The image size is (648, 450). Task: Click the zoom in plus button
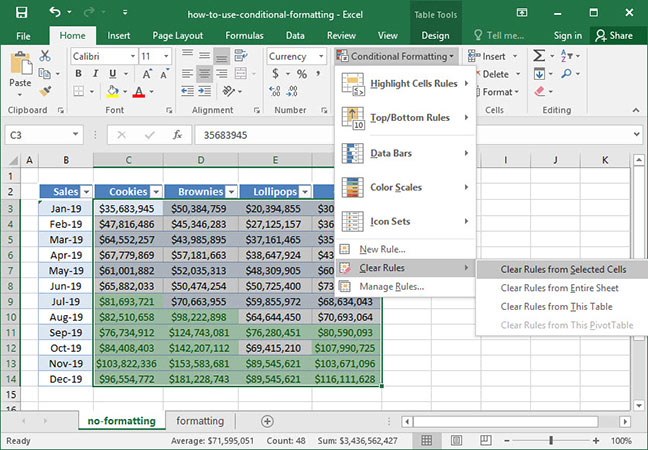(596, 440)
